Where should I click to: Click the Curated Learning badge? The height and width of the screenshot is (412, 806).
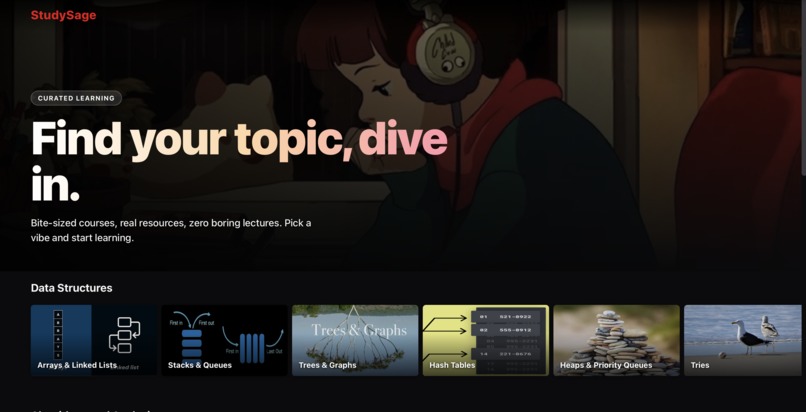point(76,98)
